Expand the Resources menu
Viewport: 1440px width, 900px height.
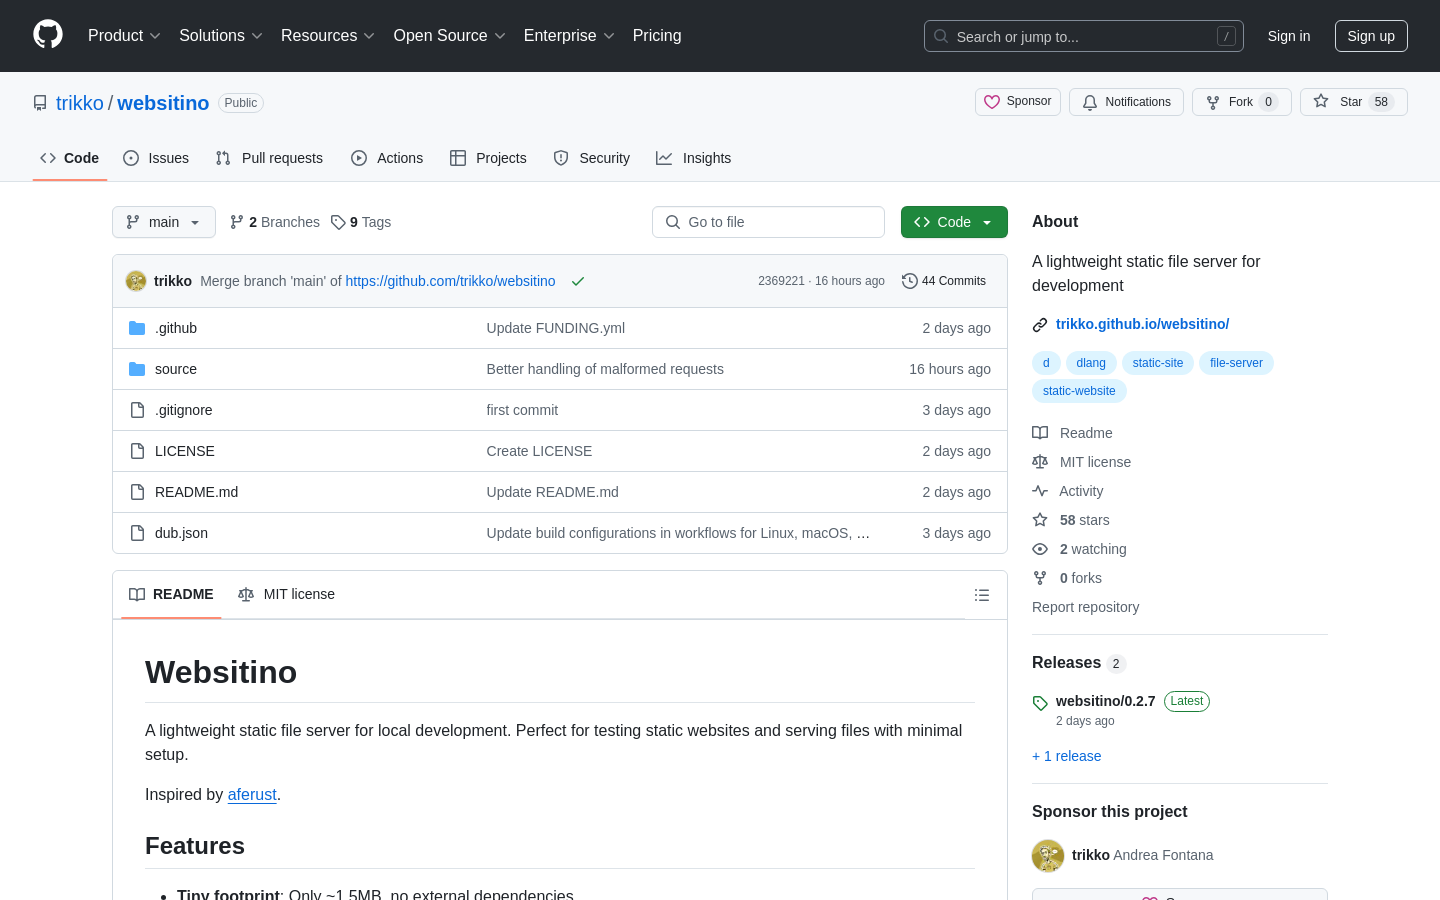tap(328, 35)
